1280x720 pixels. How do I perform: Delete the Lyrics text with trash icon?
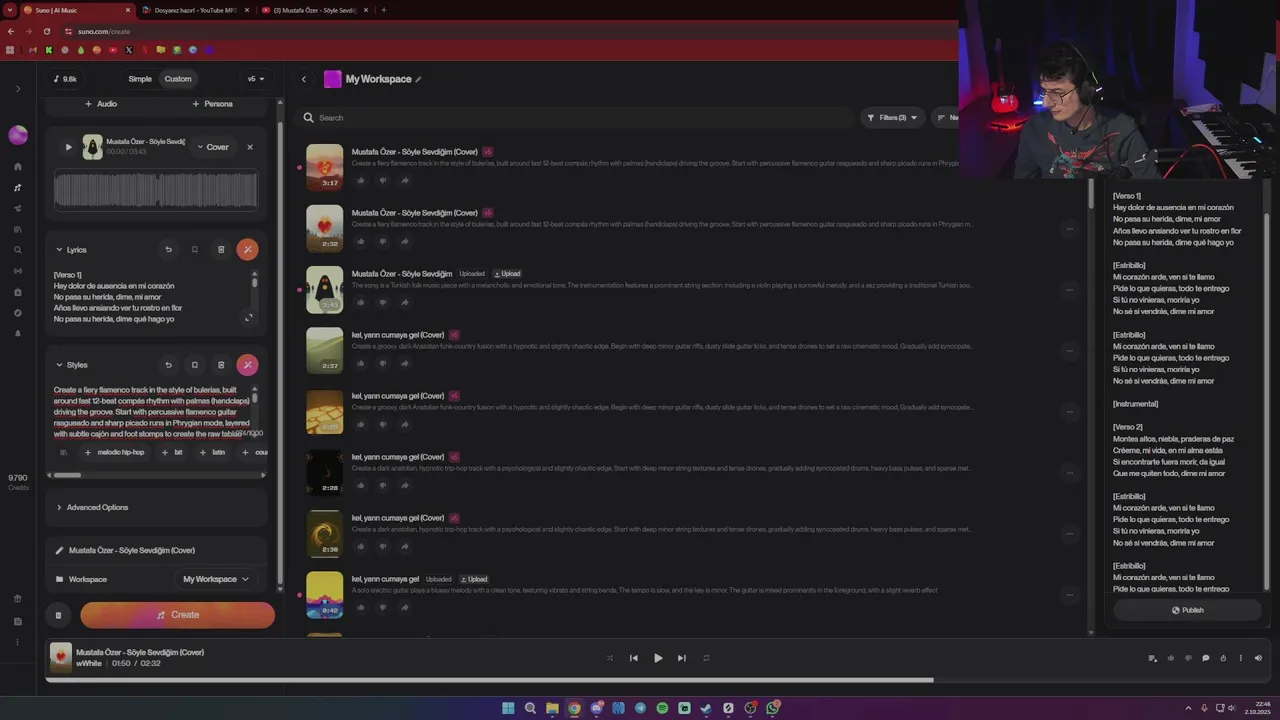[x=221, y=249]
